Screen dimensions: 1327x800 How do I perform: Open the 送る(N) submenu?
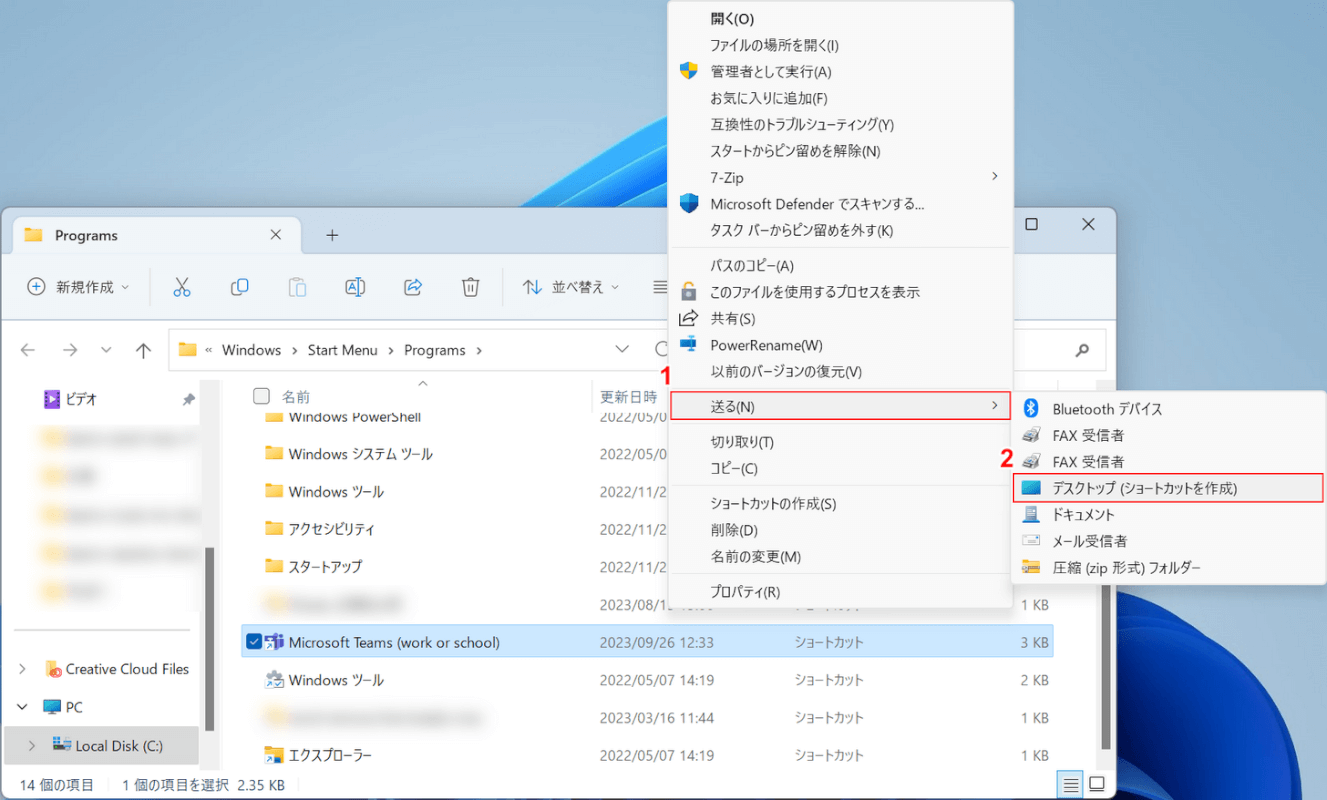[840, 406]
